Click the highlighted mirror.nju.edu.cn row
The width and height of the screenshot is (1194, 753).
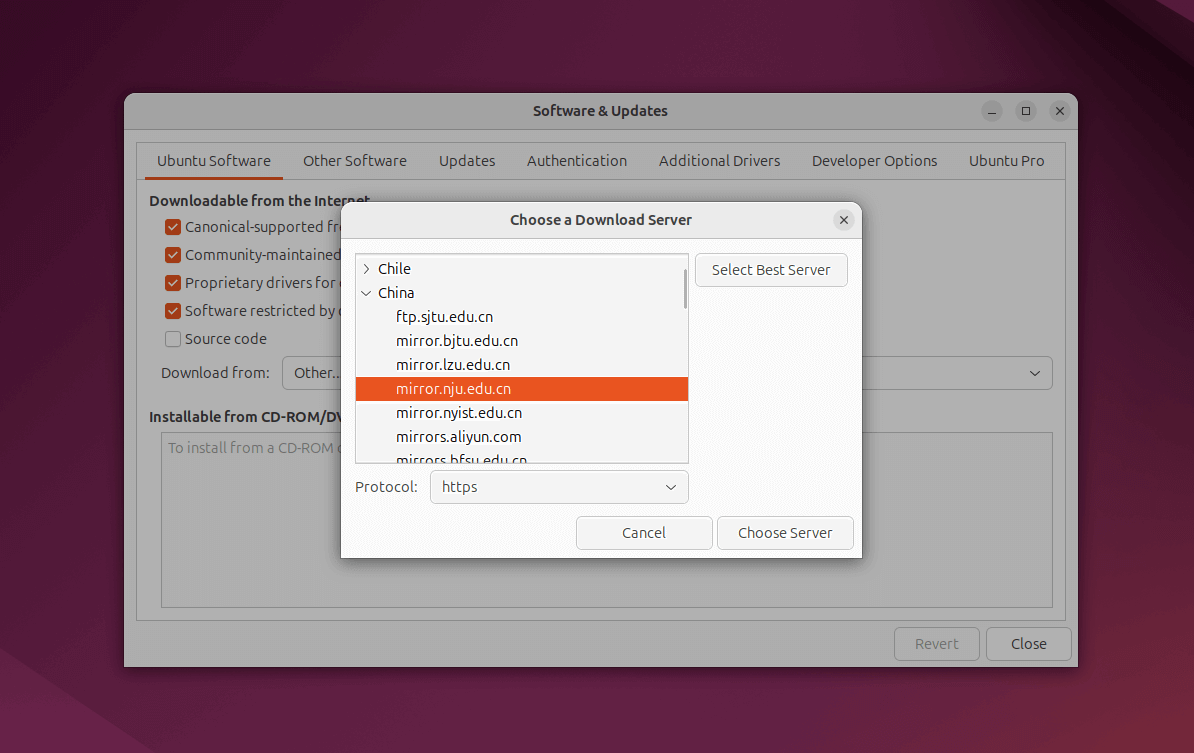[x=522, y=389]
